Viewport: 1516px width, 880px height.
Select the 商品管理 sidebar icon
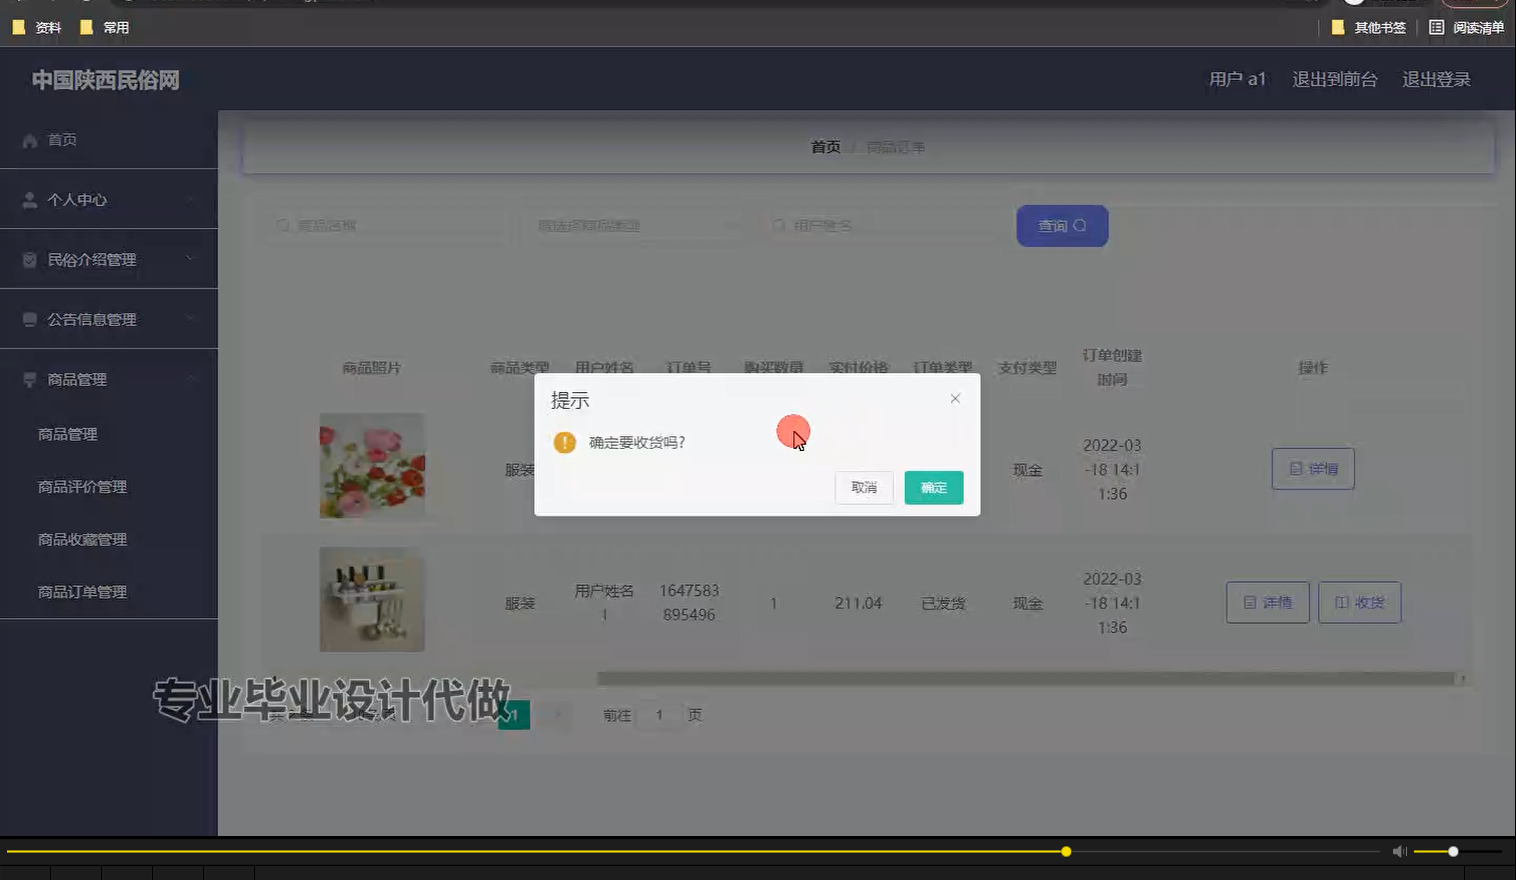tap(29, 378)
